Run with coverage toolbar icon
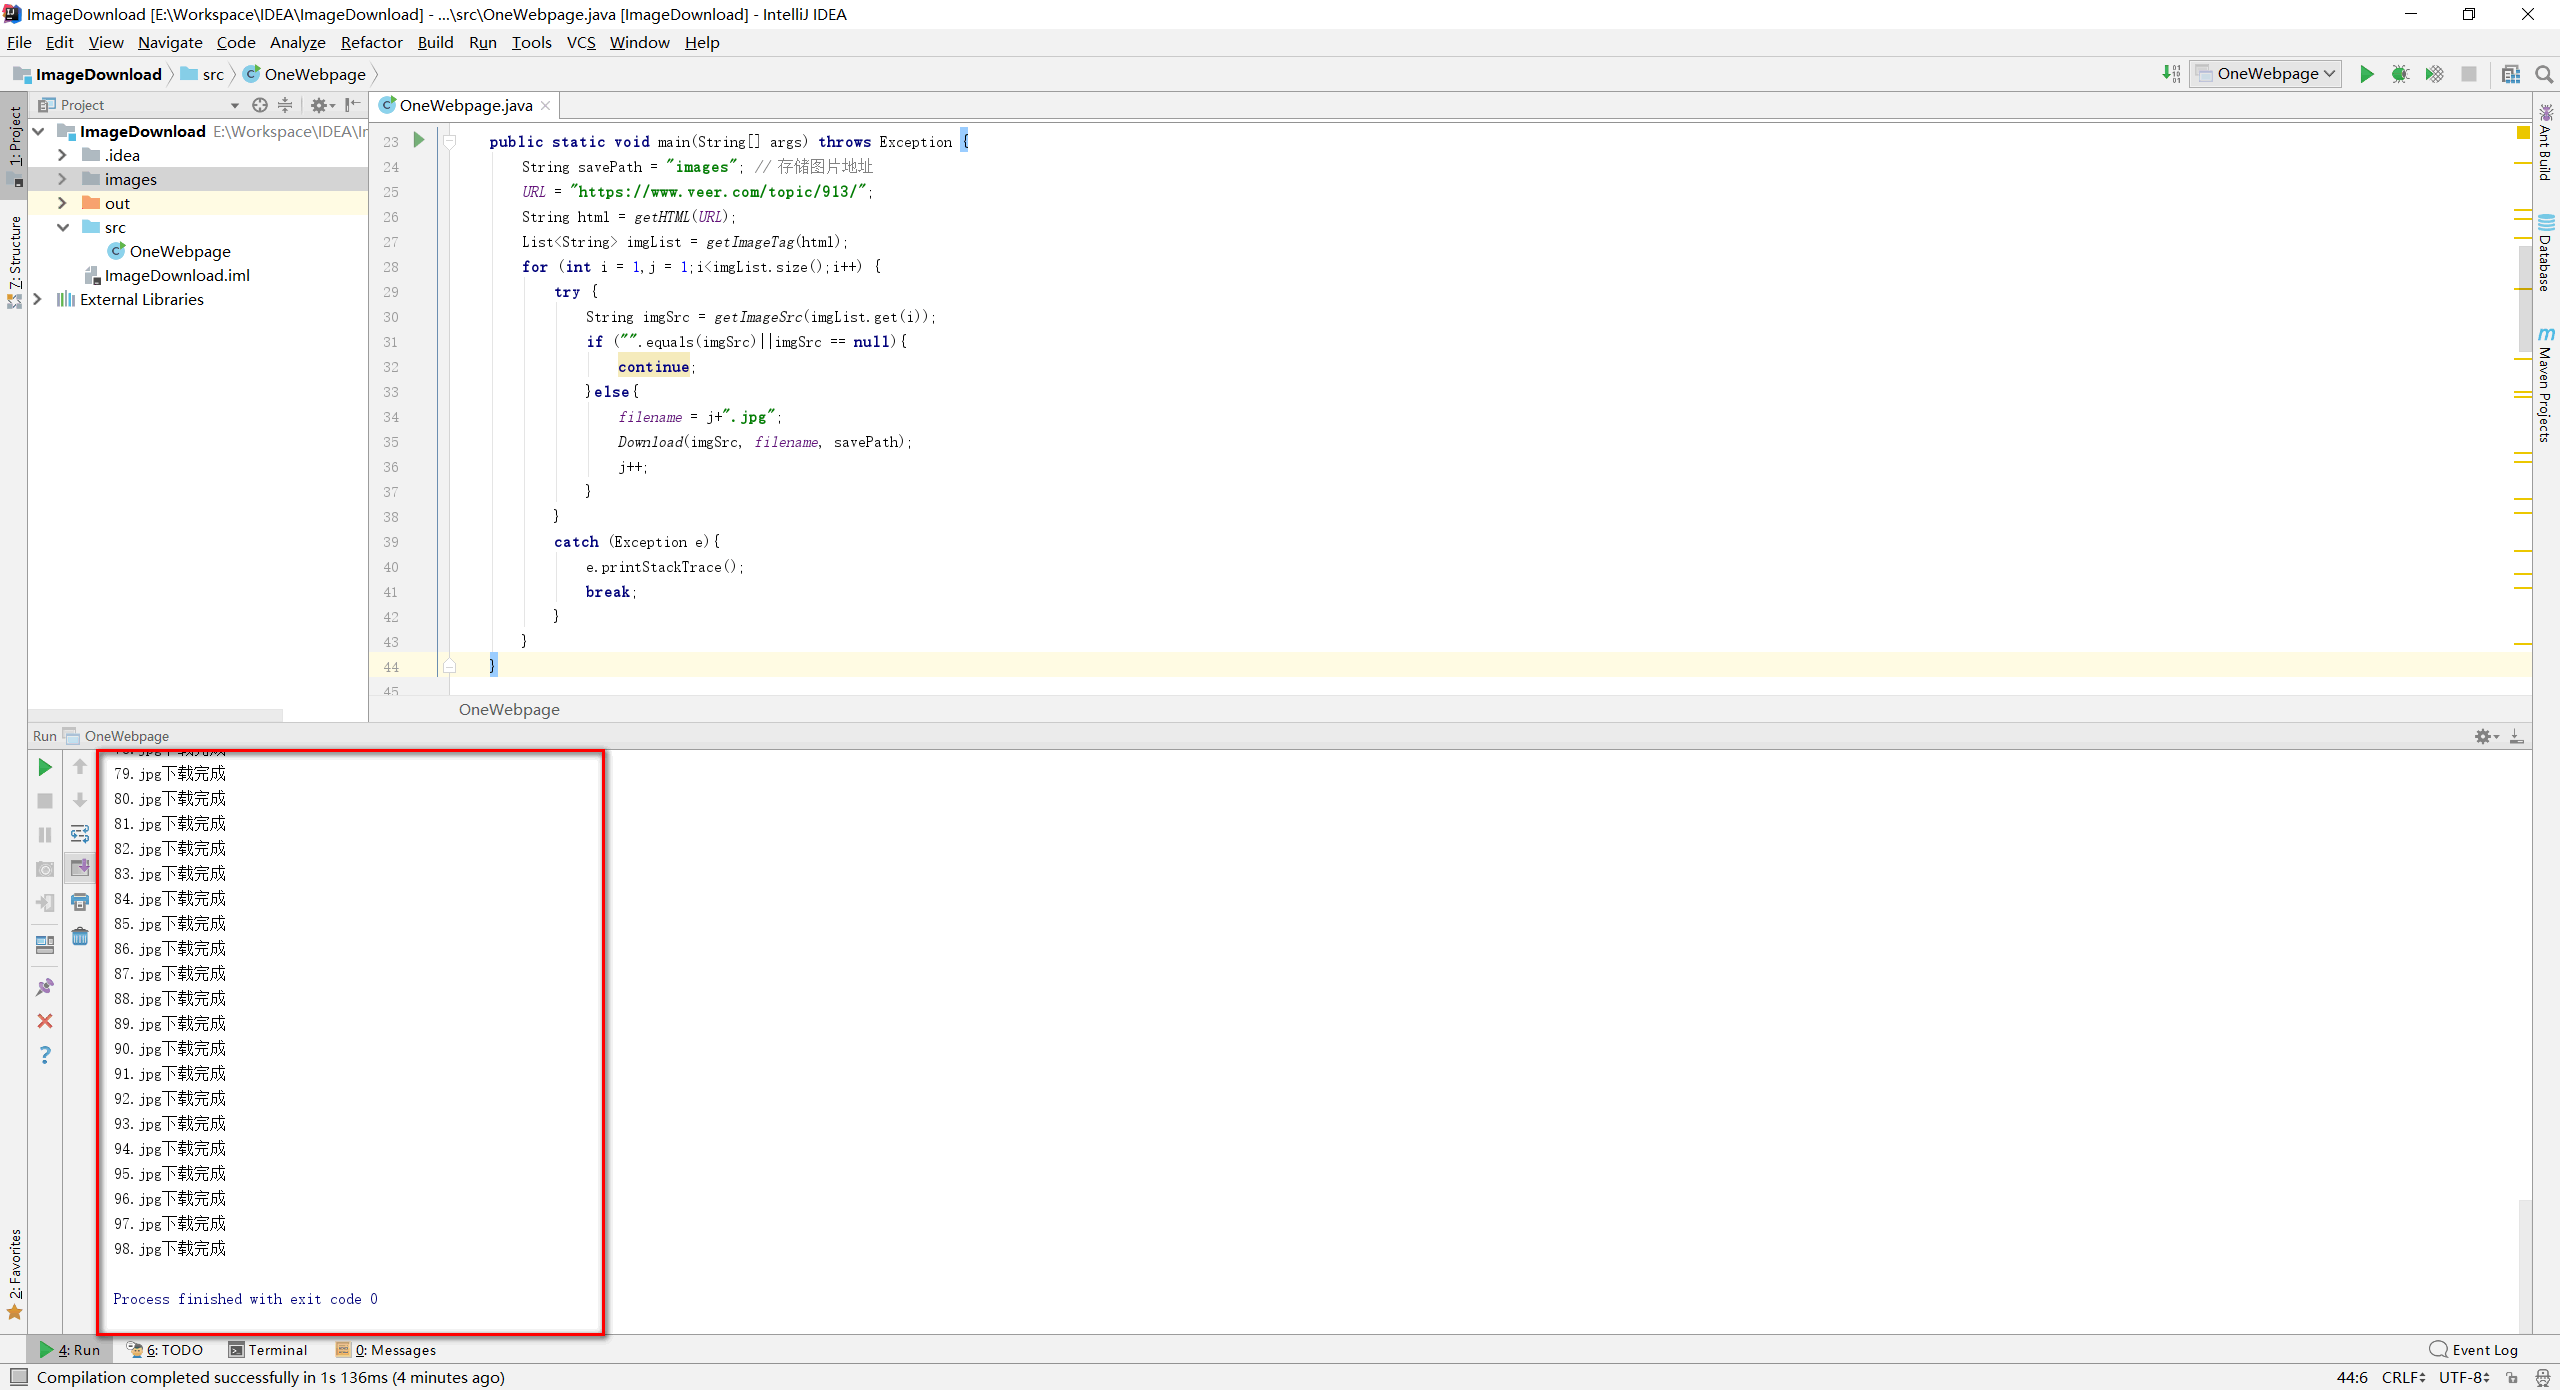The height and width of the screenshot is (1390, 2560). (2434, 74)
